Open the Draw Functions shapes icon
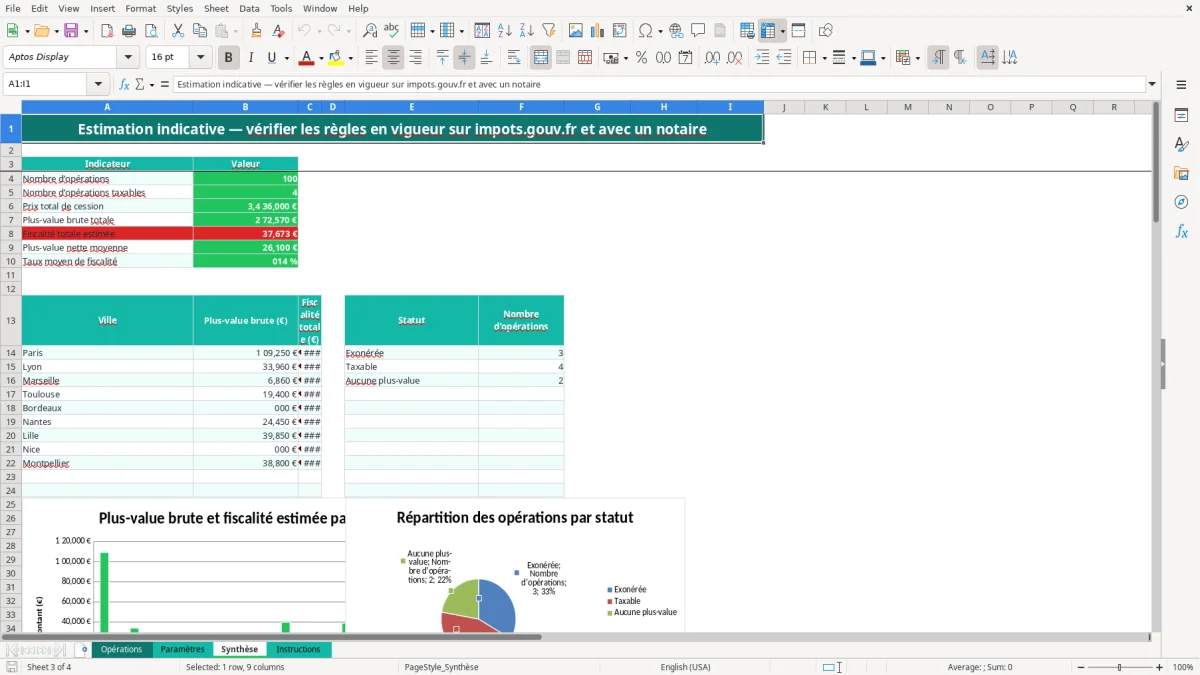Viewport: 1200px width, 675px height. [825, 31]
